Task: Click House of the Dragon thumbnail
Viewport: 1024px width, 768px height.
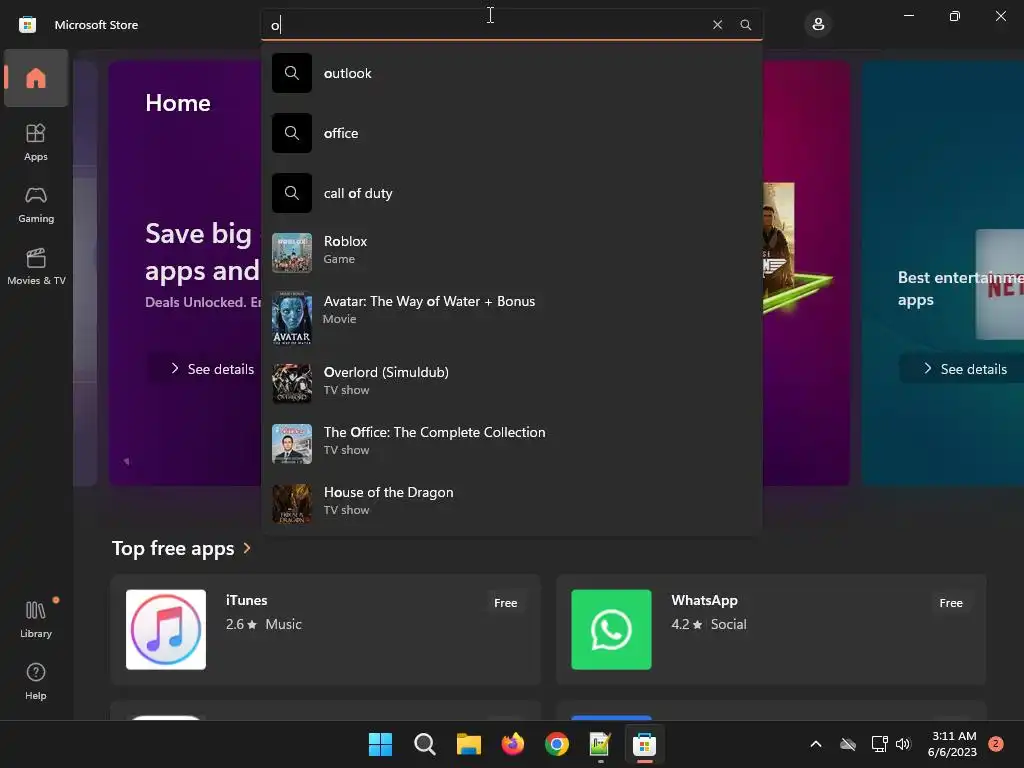Action: pos(292,504)
